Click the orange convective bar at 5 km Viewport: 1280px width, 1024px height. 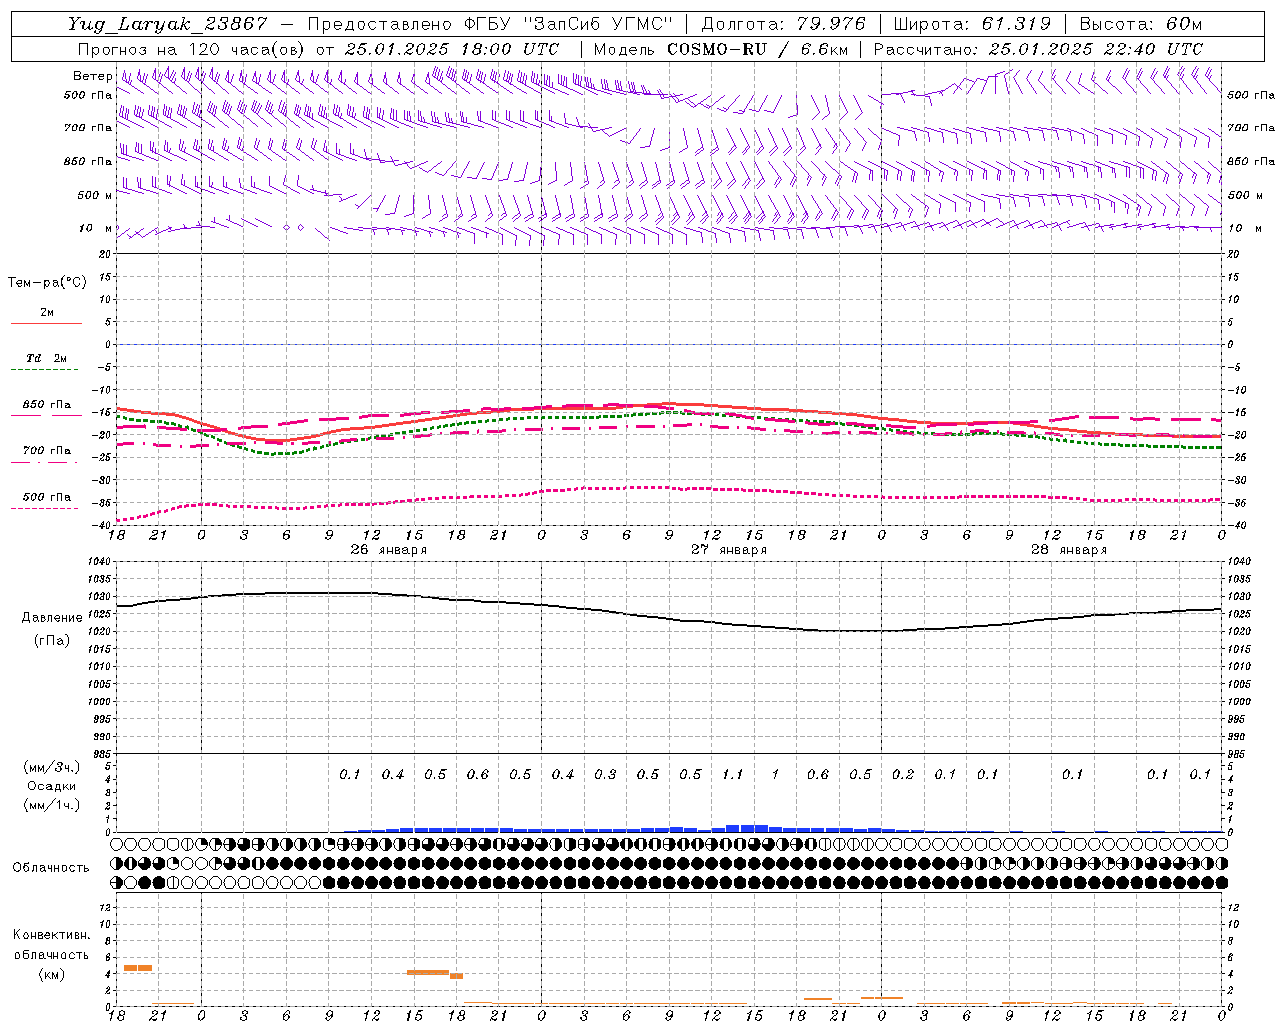138,968
